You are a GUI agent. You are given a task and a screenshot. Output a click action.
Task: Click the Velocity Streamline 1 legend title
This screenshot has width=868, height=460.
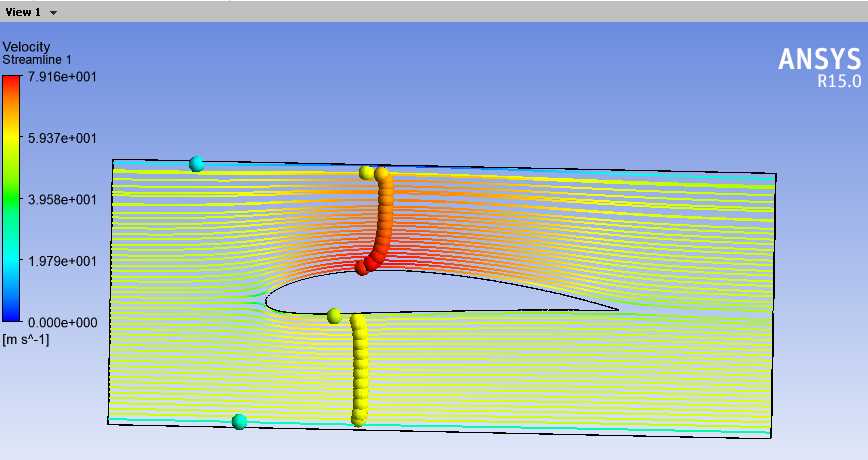click(37, 53)
